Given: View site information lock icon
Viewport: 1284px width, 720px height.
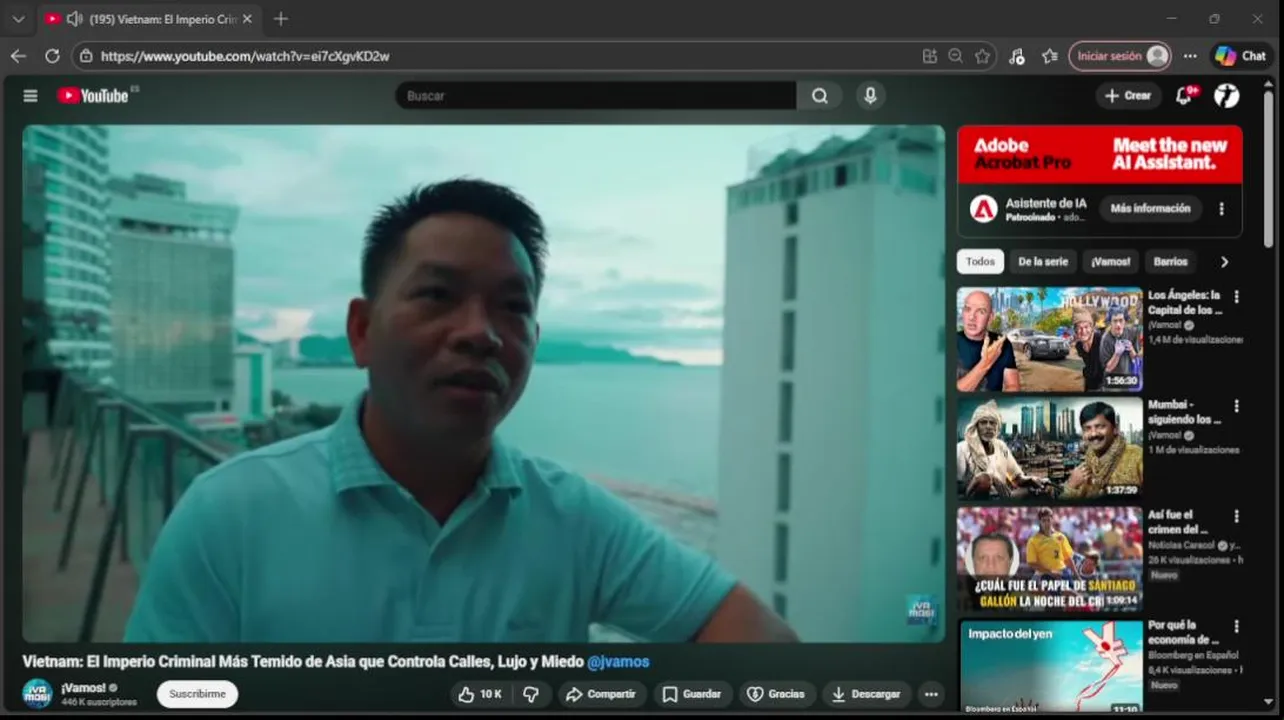Looking at the screenshot, I should [87, 56].
